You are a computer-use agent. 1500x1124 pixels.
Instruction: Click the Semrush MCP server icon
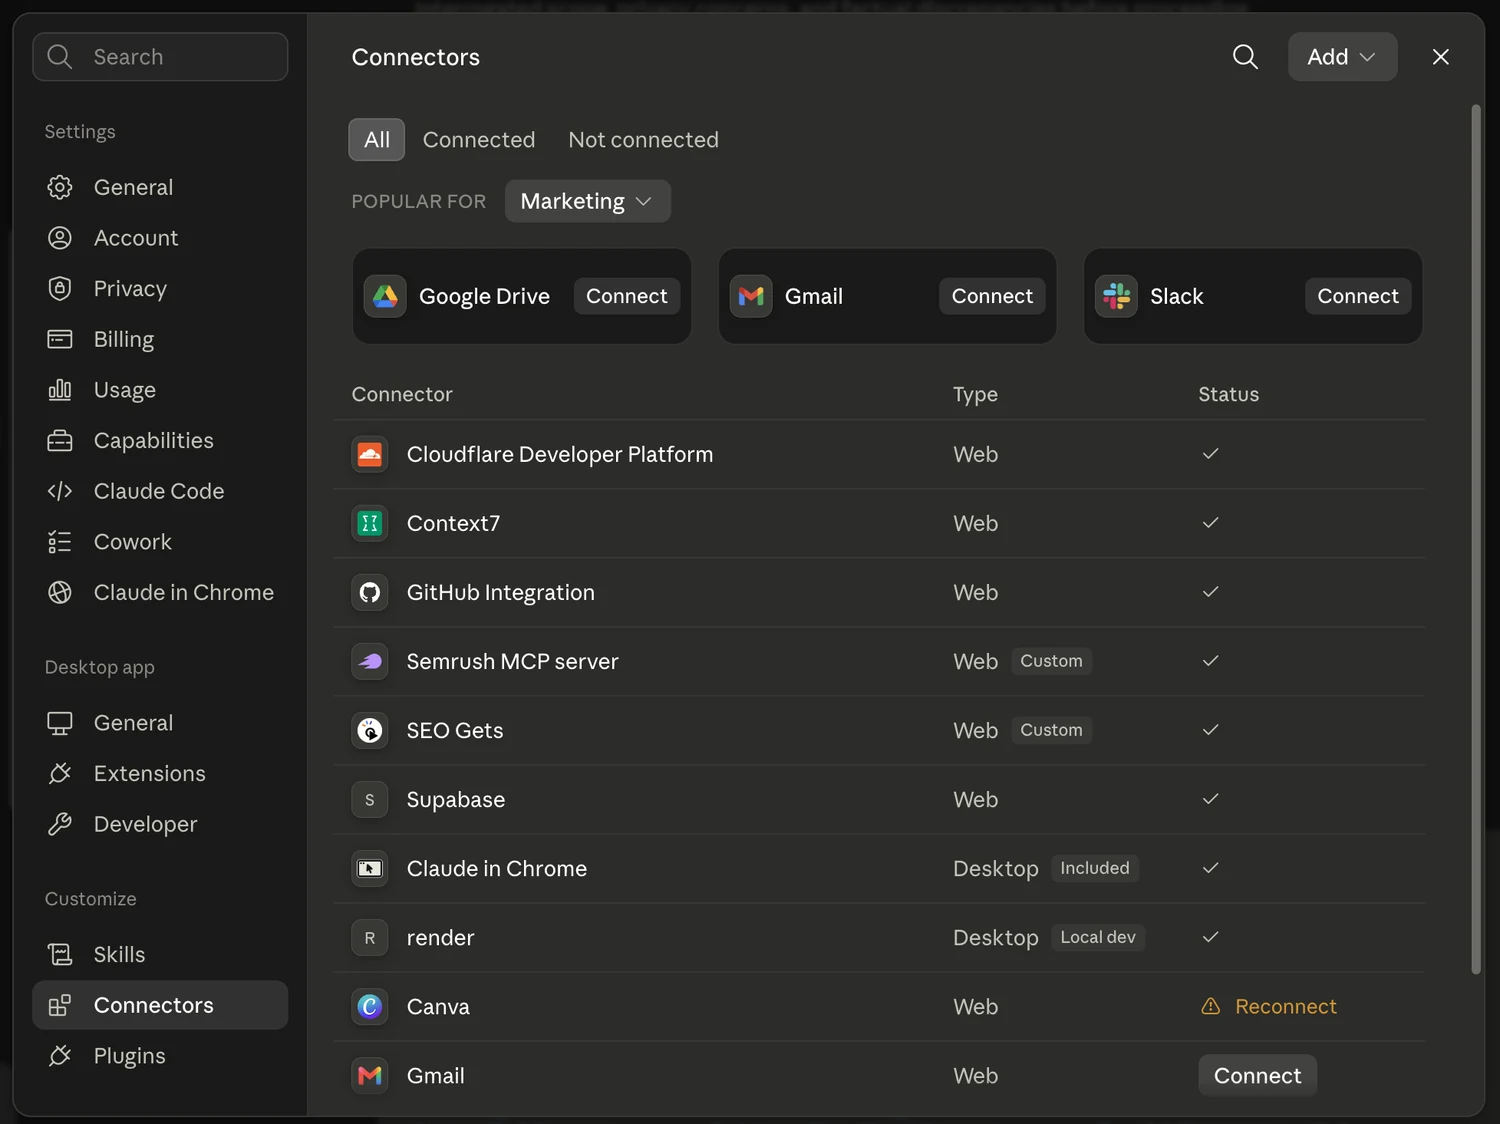(x=370, y=661)
